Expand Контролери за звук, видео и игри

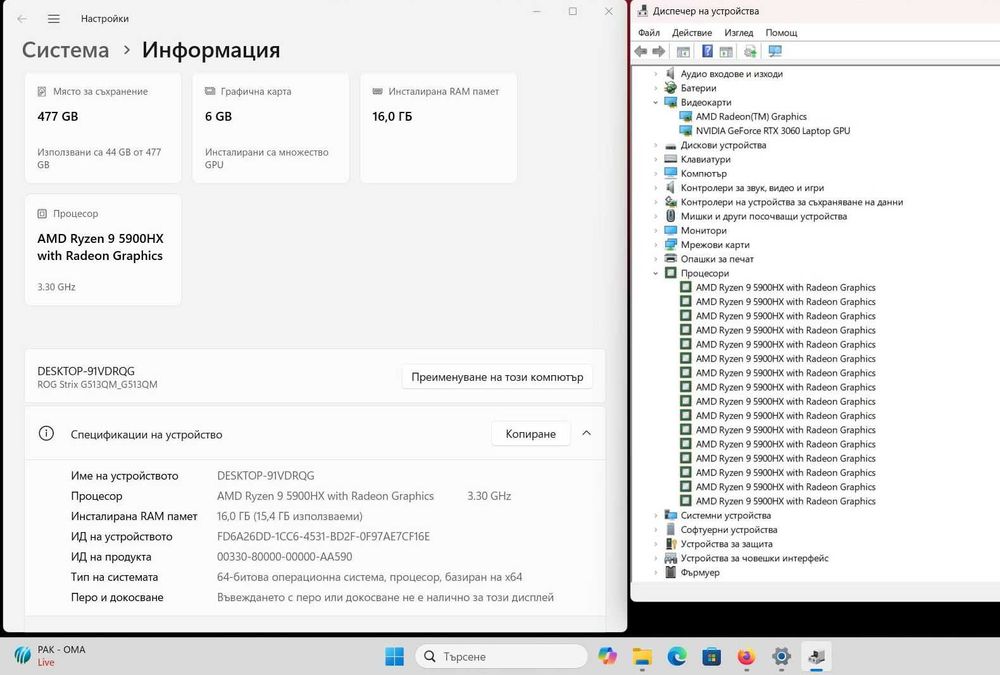pyautogui.click(x=656, y=188)
